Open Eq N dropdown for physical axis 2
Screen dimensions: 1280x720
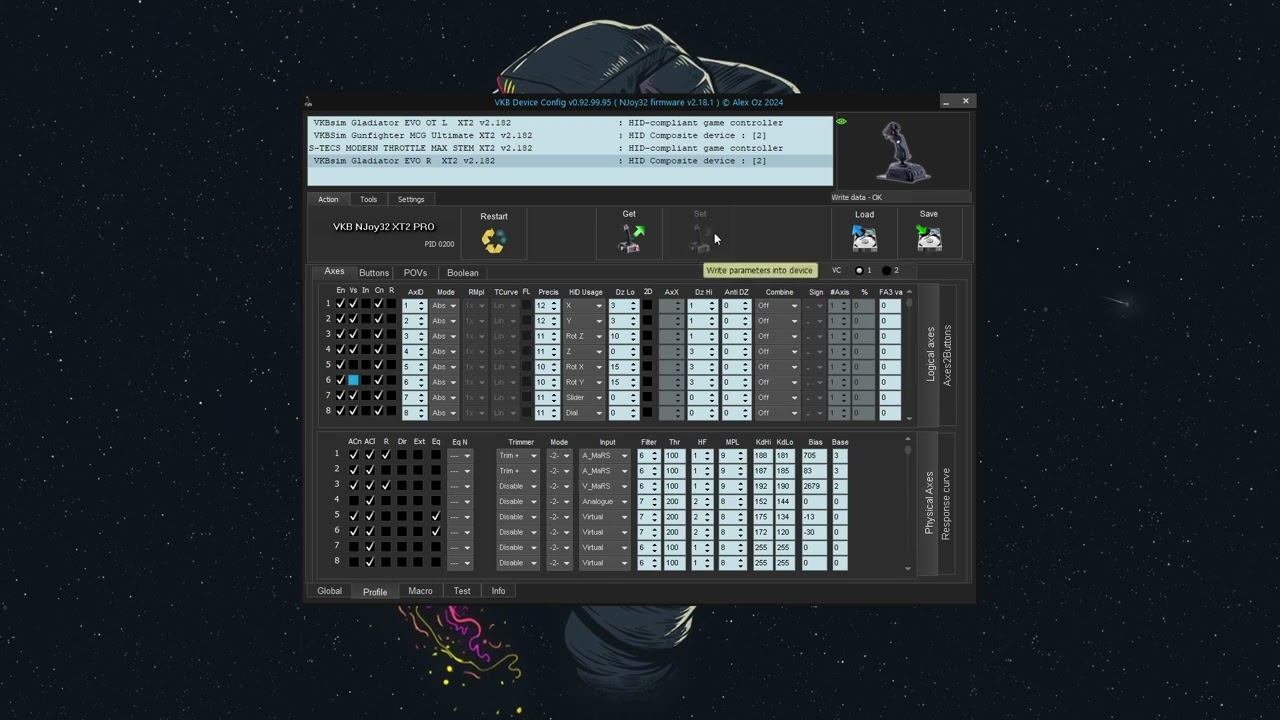(x=460, y=471)
